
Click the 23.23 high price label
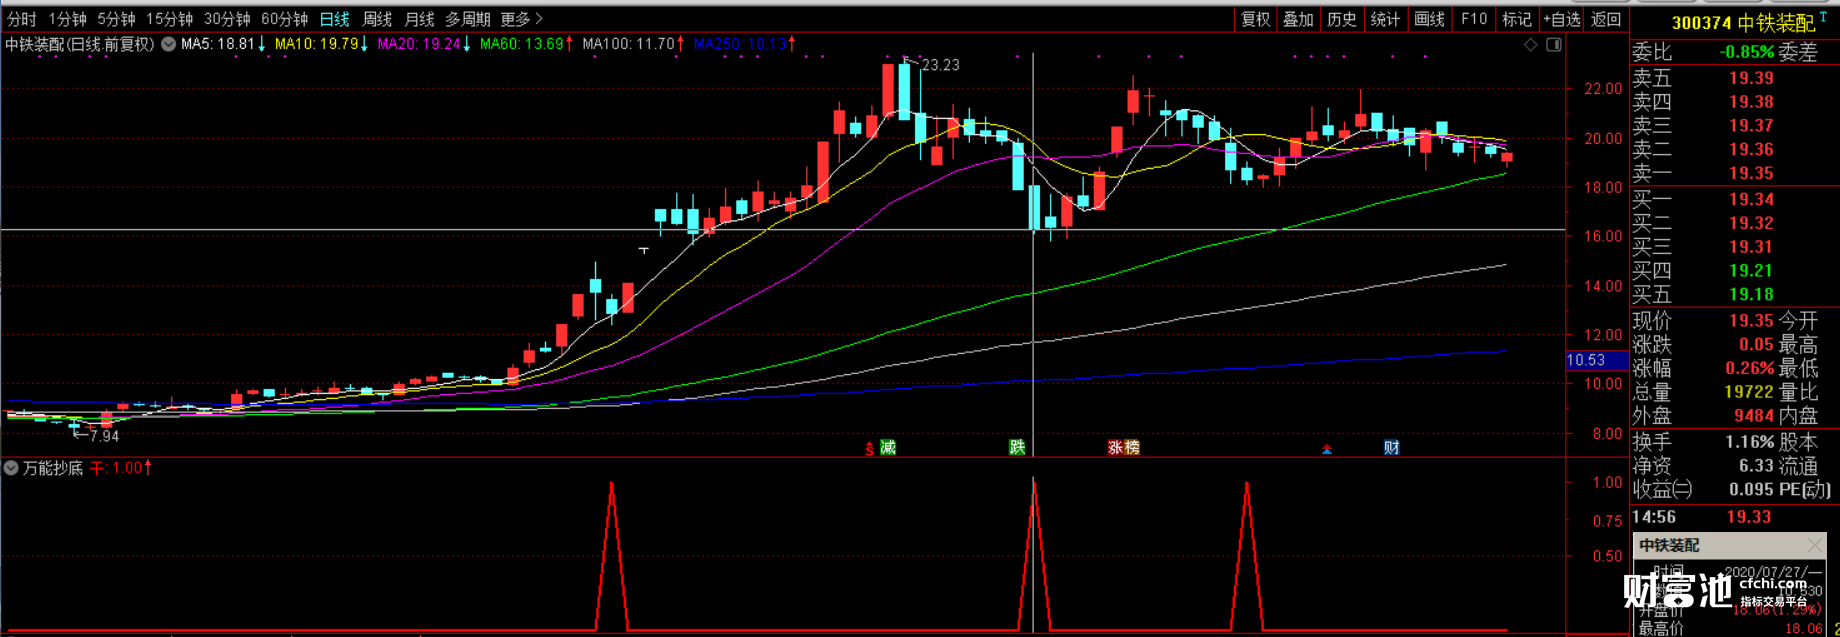[940, 65]
